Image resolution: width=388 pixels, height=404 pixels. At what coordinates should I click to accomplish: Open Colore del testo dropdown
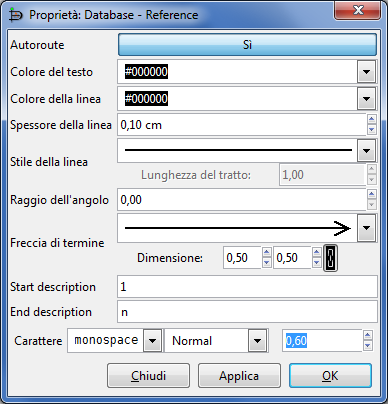[x=366, y=72]
